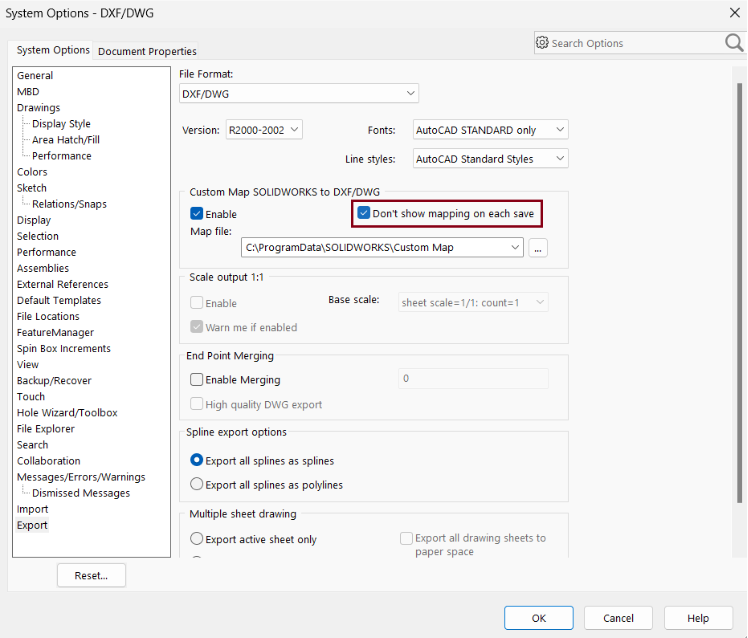Select File Locations in options tree
748x638 pixels.
(48, 317)
